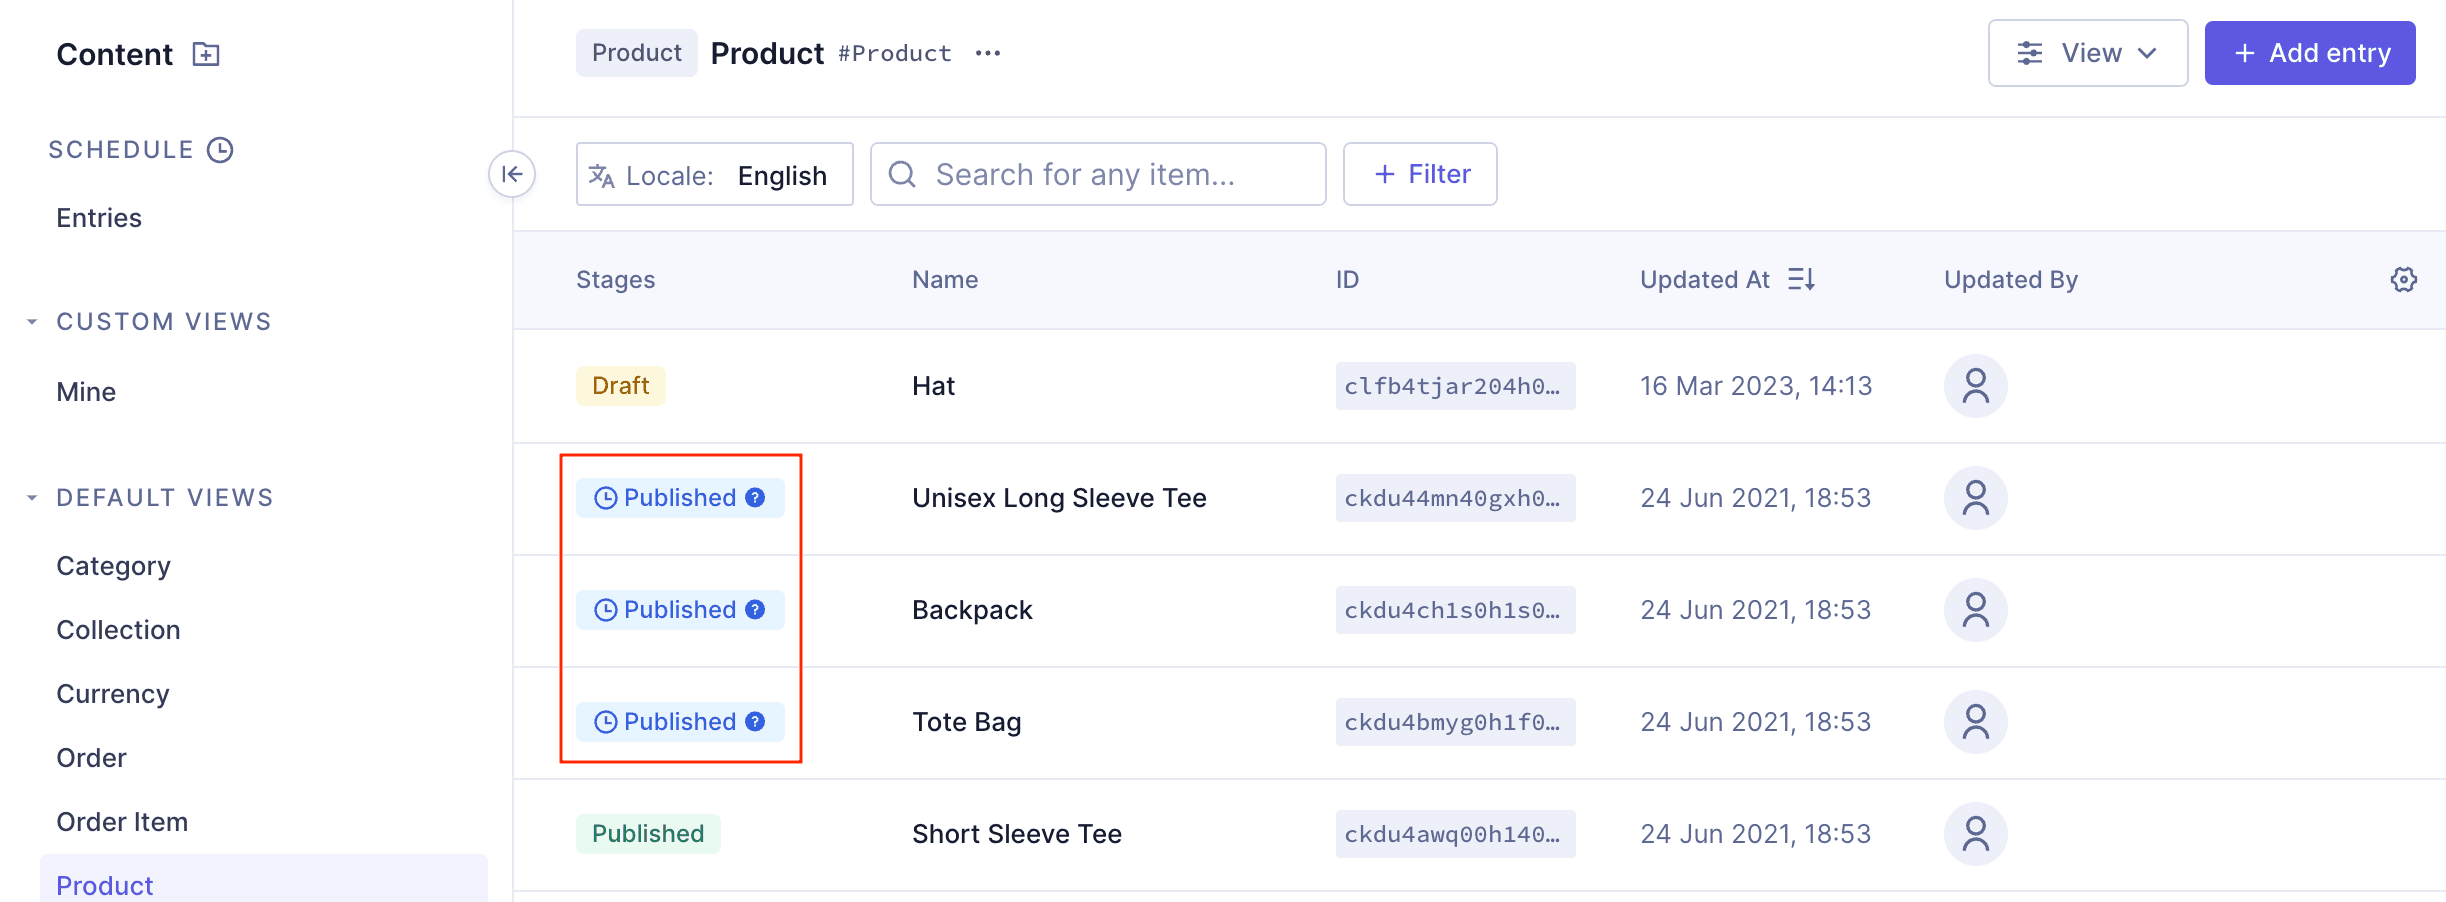
Task: Select the Order Item view
Action: pos(122,822)
